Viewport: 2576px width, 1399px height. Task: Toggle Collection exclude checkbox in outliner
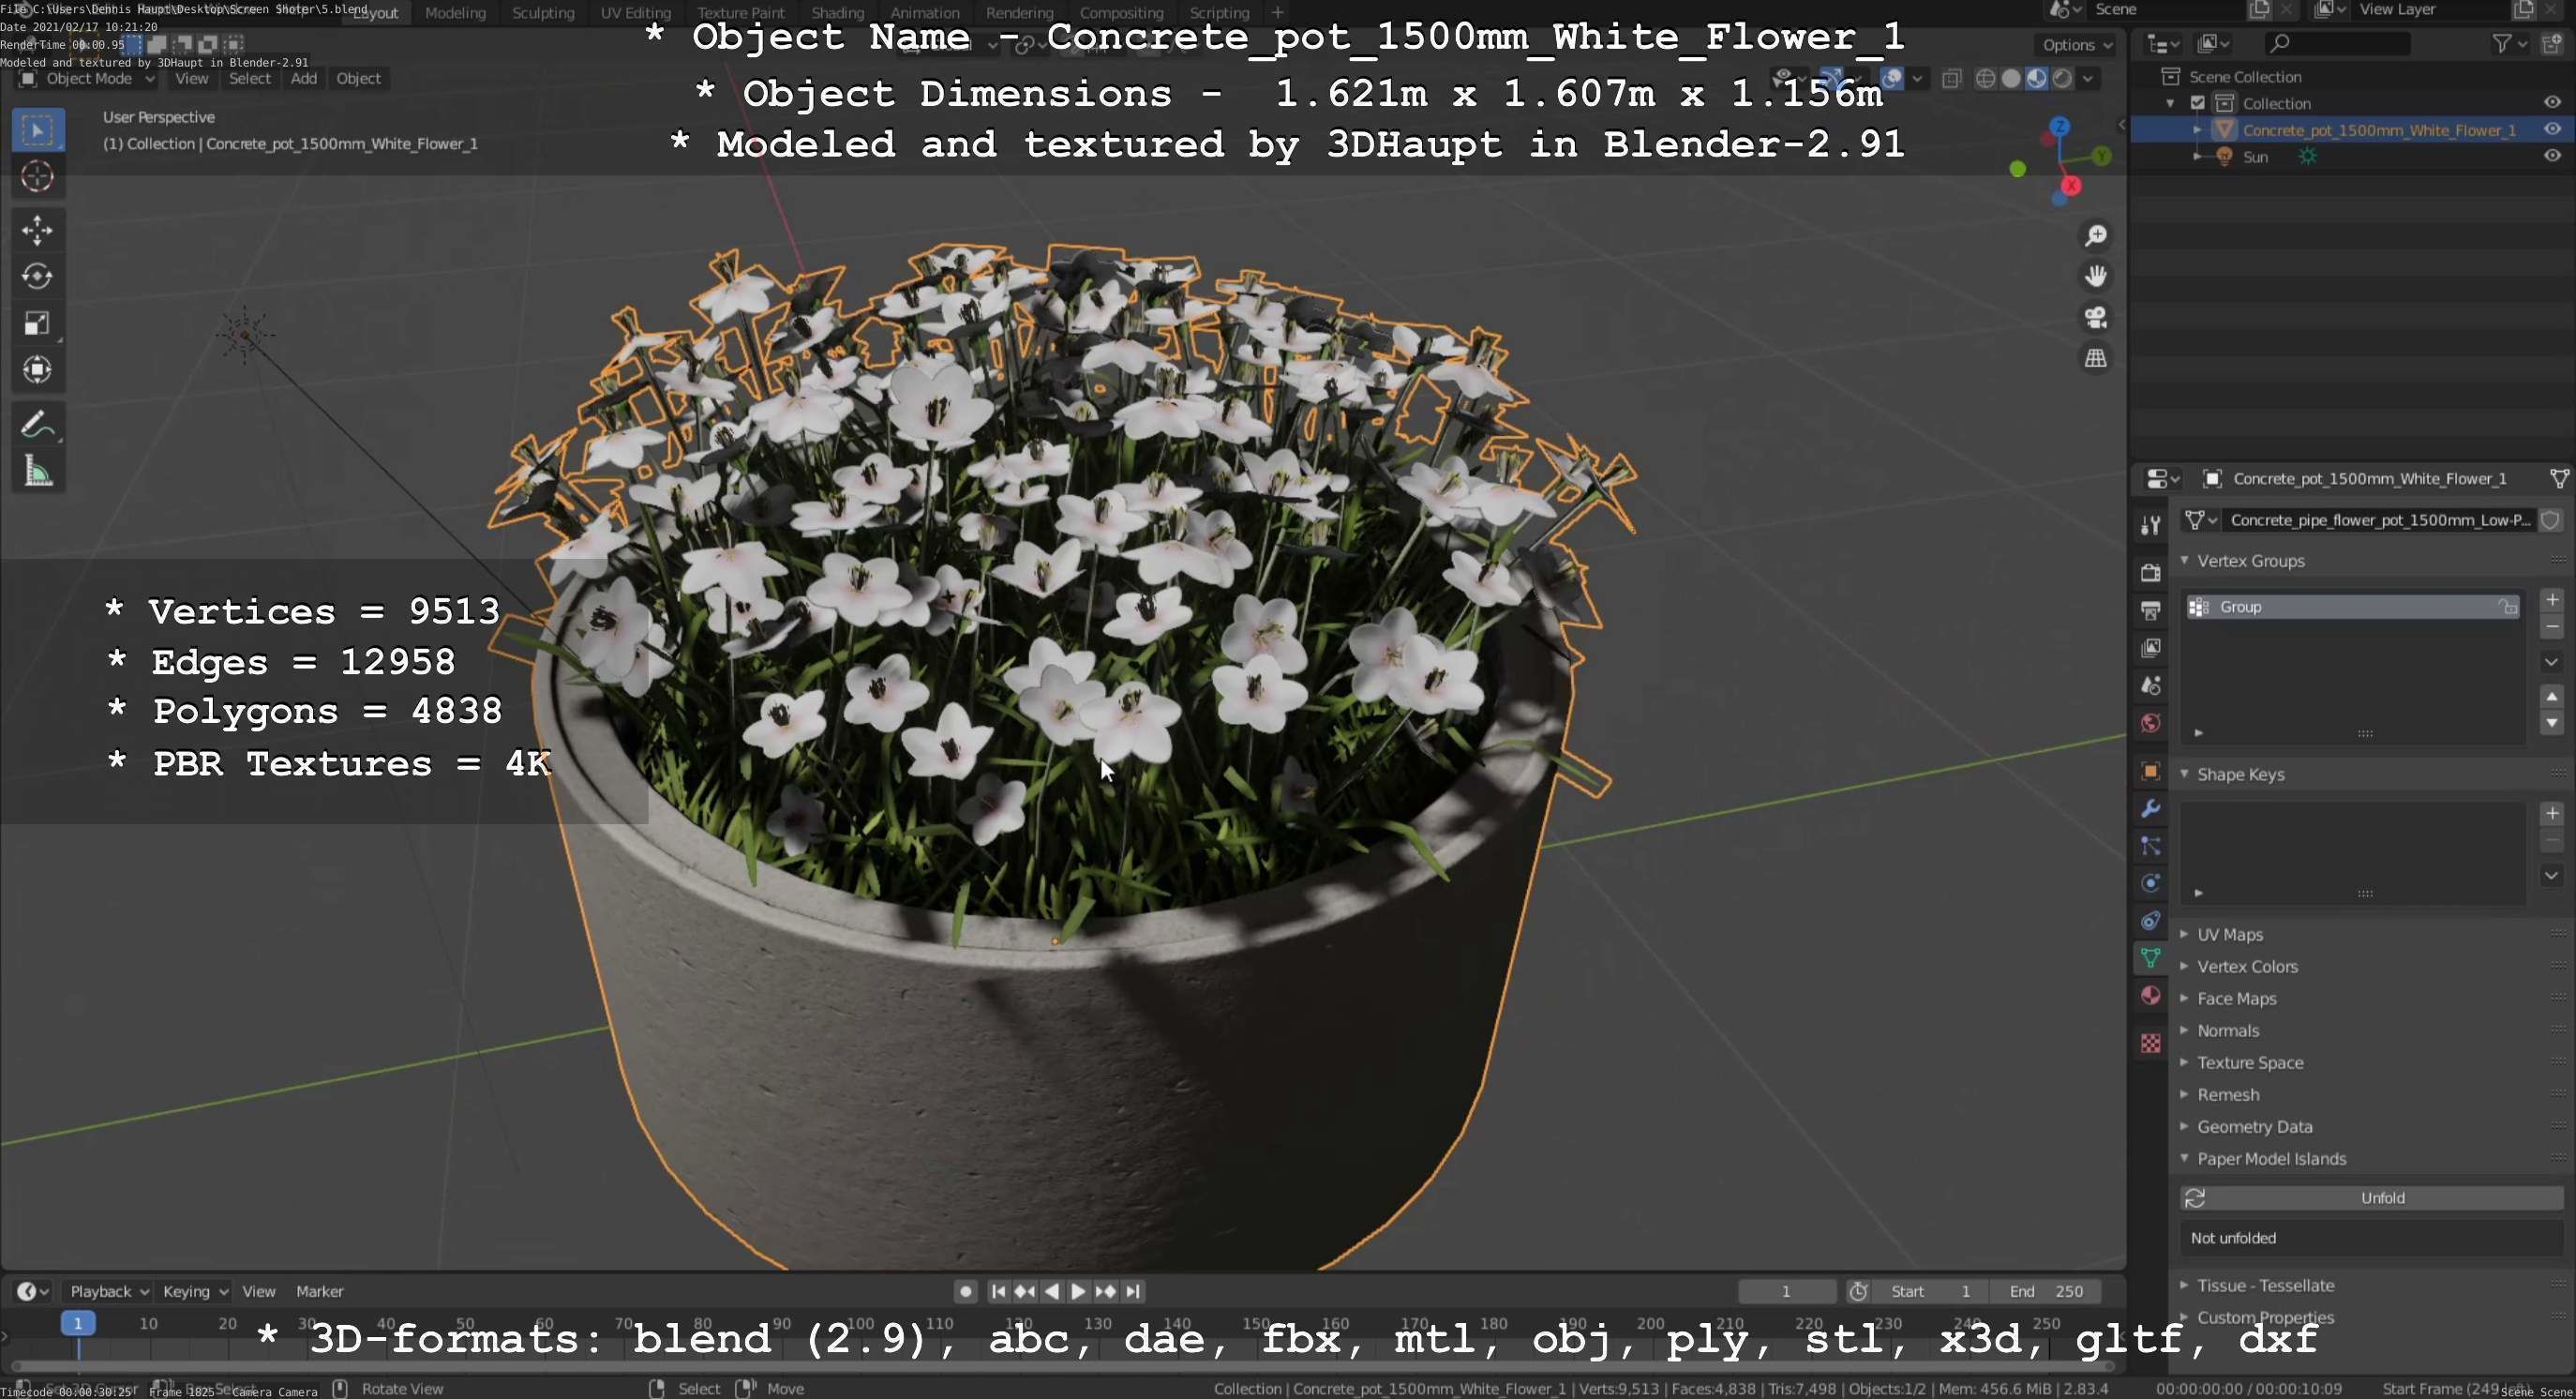point(2197,103)
